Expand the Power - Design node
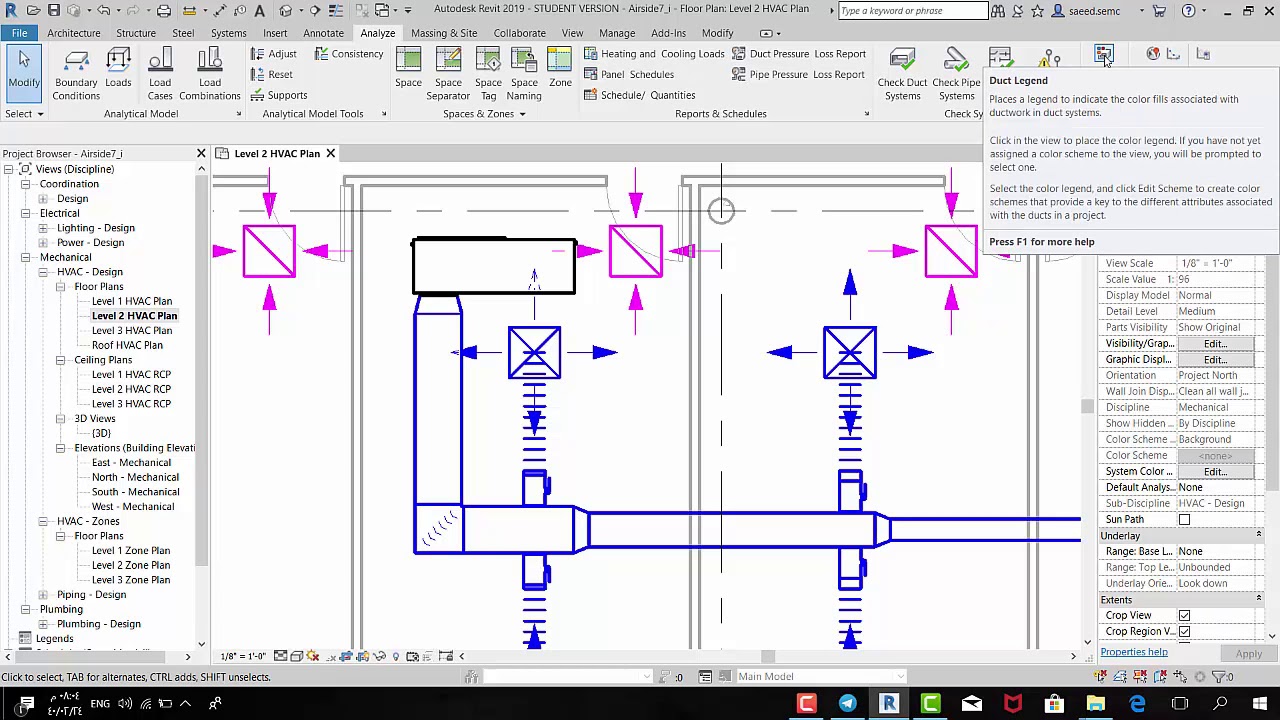This screenshot has height=720, width=1280. 43,243
